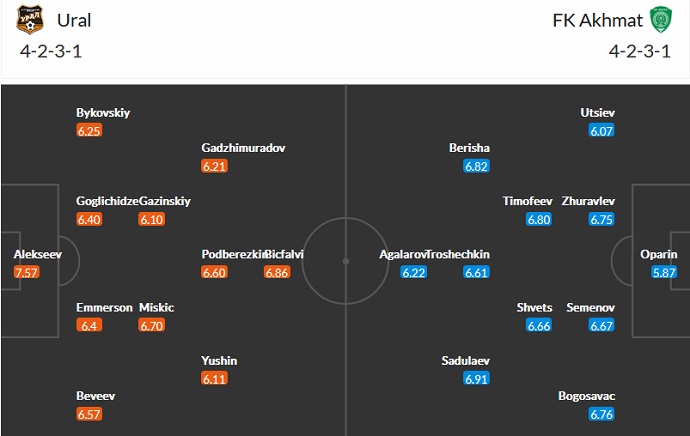Click Bogosavac's 6.76 rating badge
Viewport: 690px width, 436px height.
[x=601, y=414]
